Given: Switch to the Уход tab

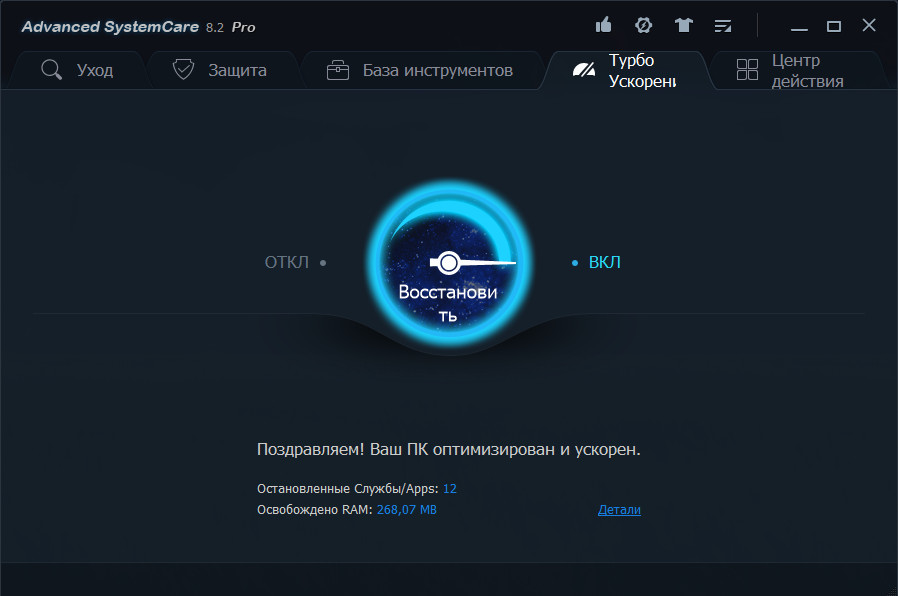Looking at the screenshot, I should click(x=78, y=70).
